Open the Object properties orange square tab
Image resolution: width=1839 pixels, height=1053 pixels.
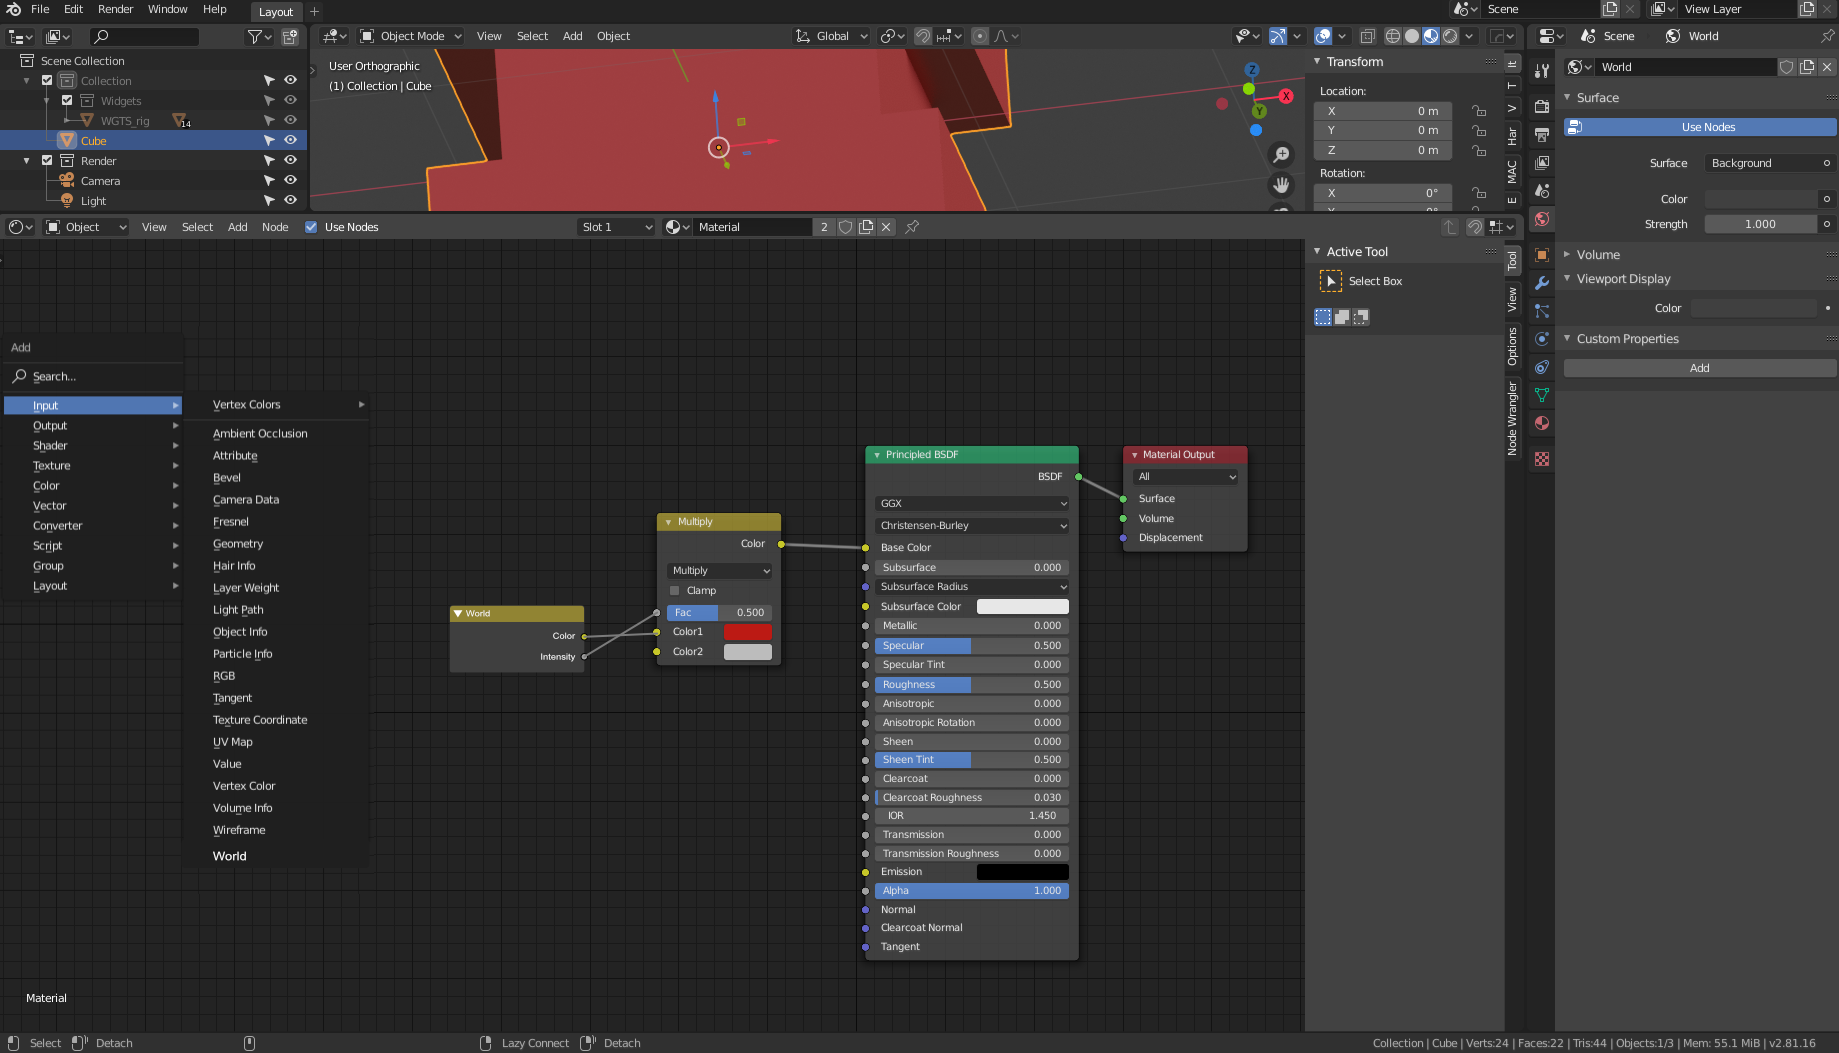1542,255
